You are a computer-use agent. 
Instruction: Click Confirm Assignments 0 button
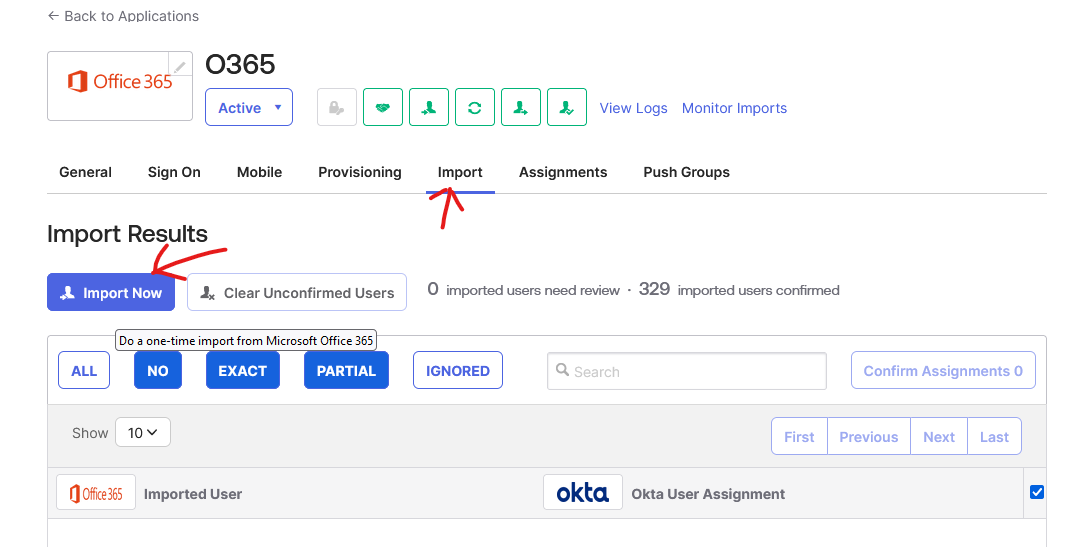[x=943, y=370]
